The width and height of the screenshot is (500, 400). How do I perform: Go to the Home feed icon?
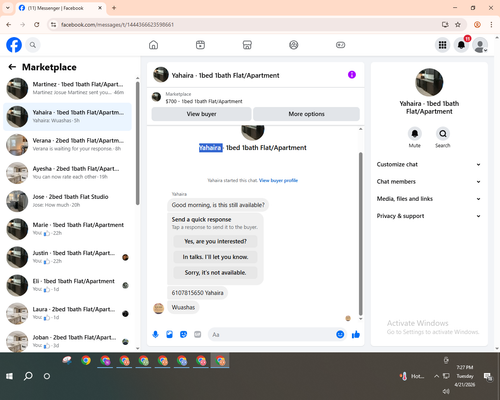click(153, 45)
